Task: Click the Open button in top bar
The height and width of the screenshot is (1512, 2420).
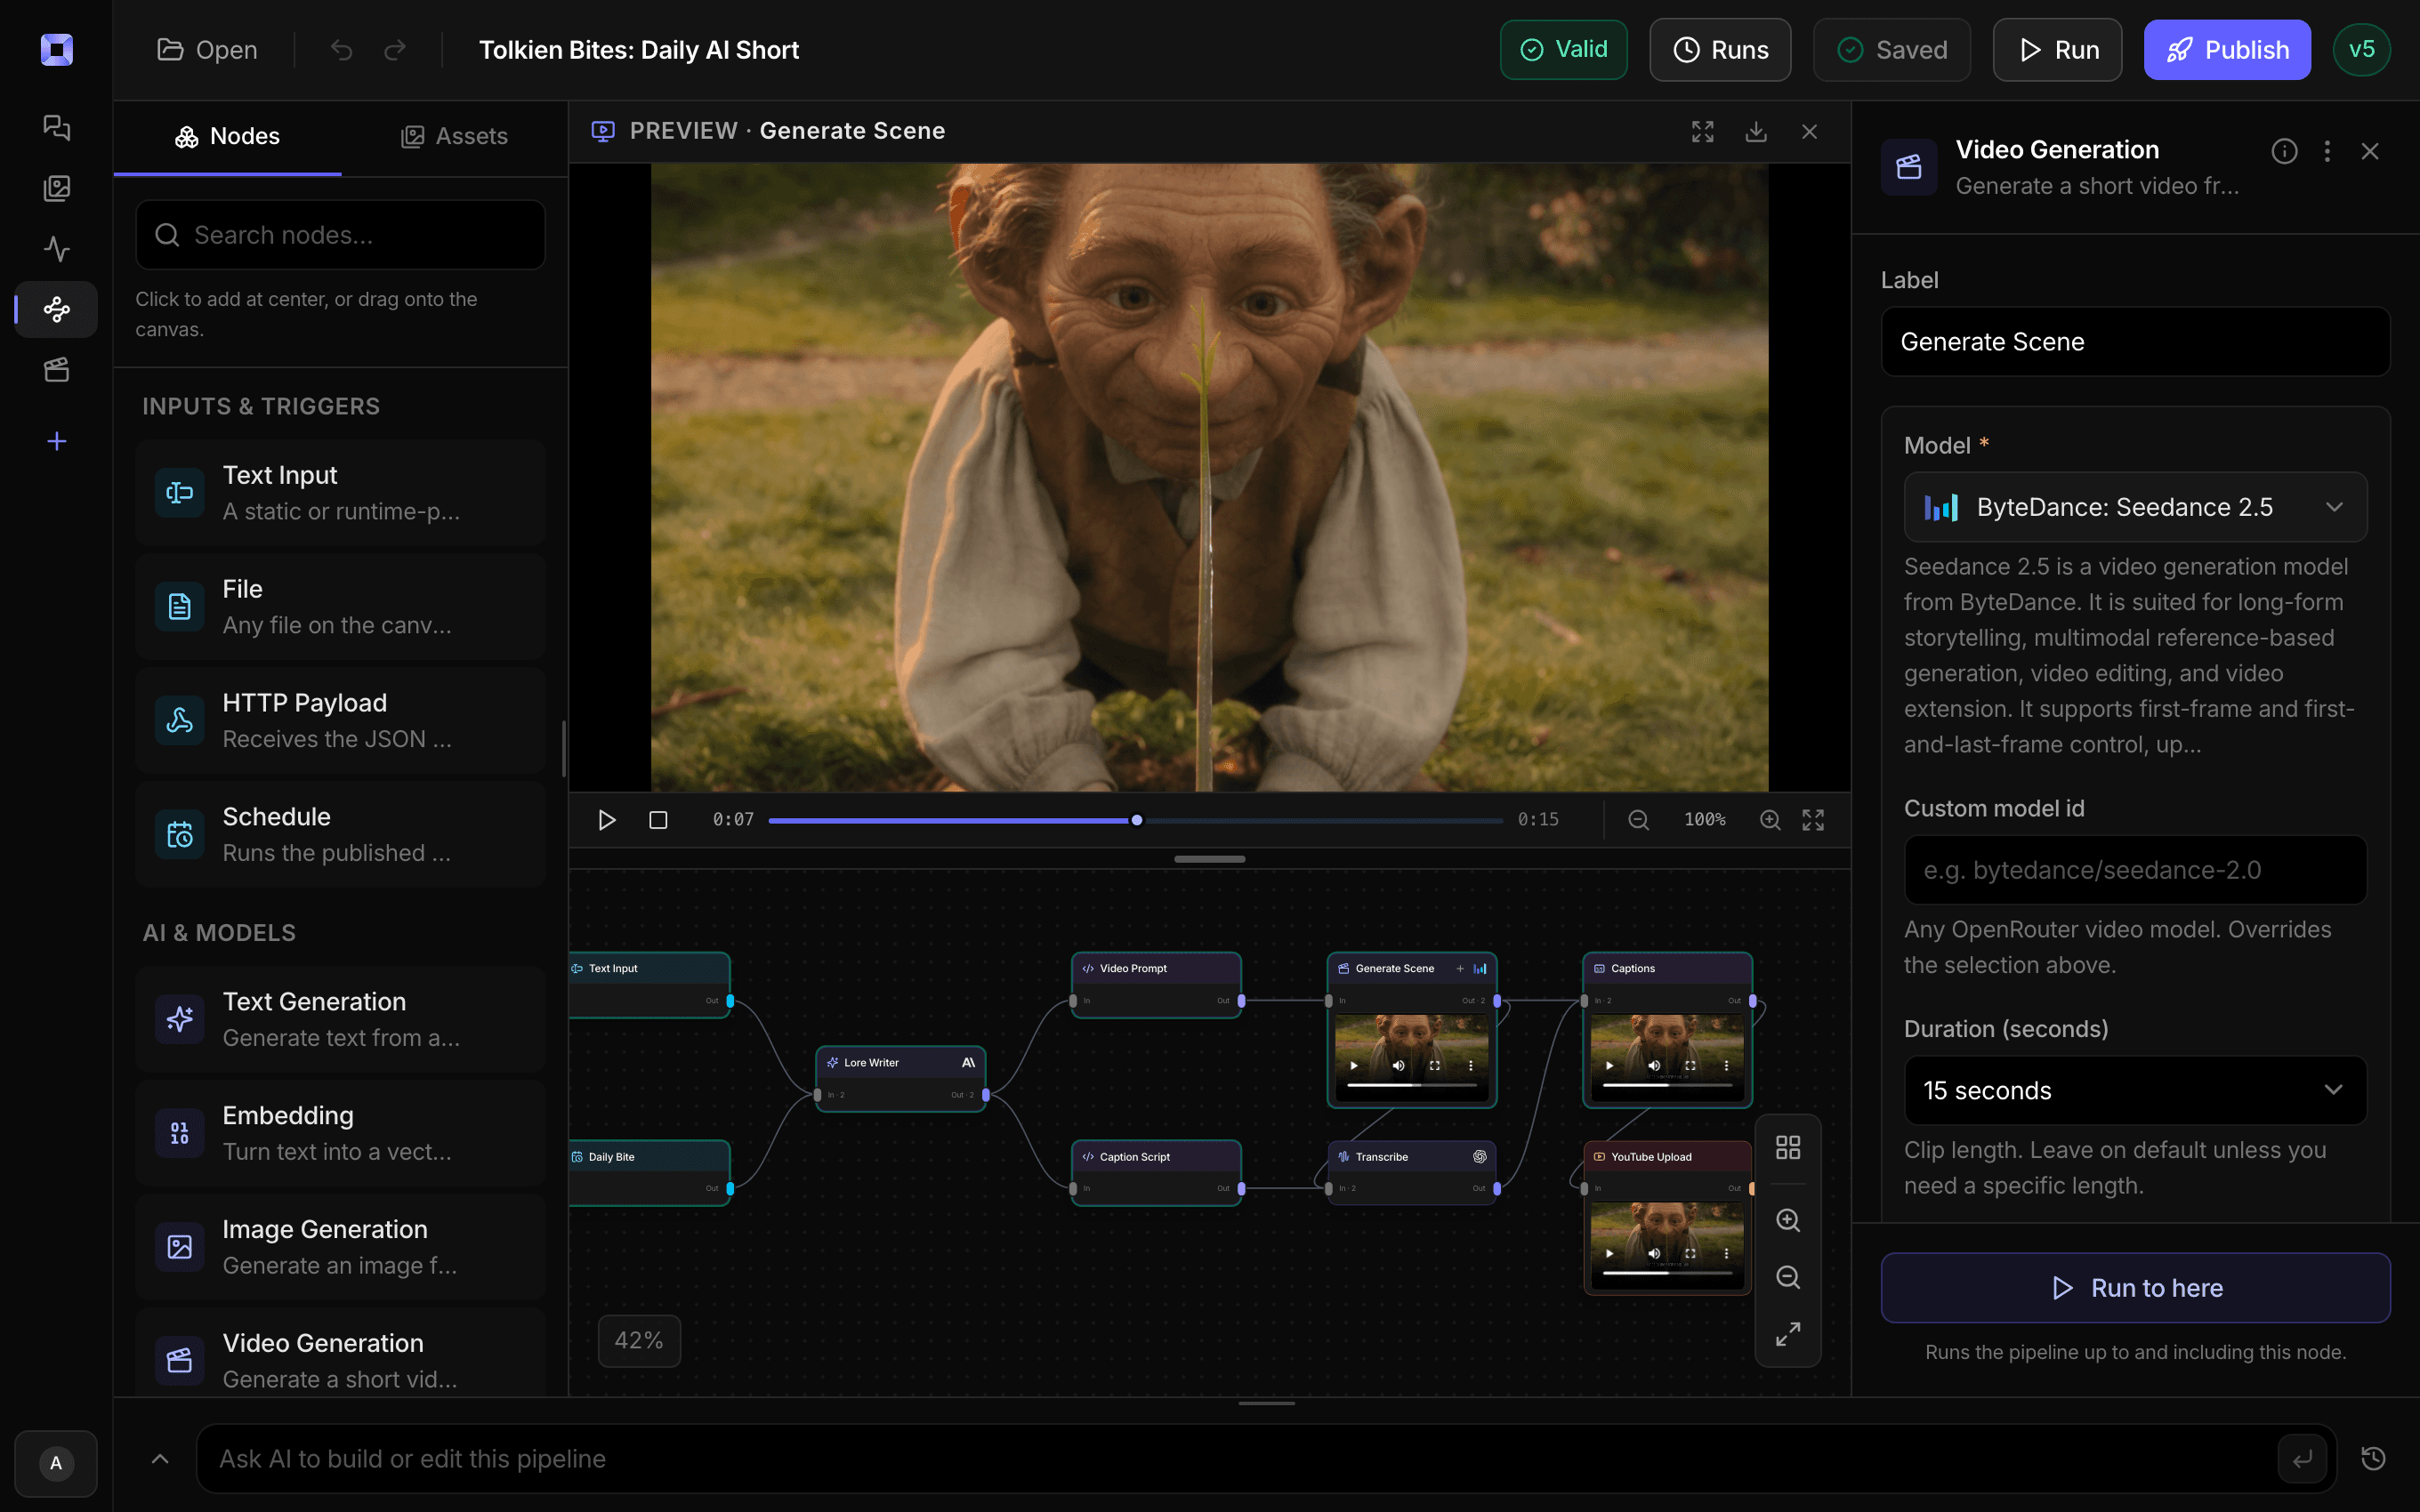Action: coord(207,50)
